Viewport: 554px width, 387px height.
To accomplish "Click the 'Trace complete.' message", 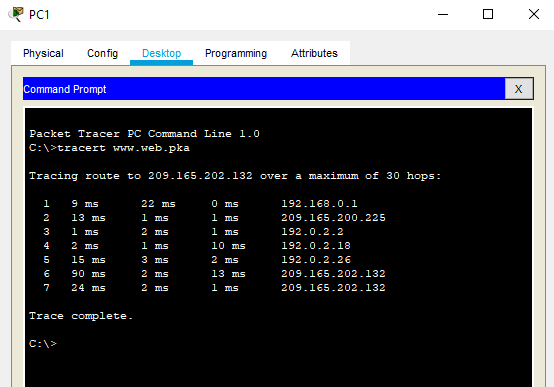I will point(81,316).
